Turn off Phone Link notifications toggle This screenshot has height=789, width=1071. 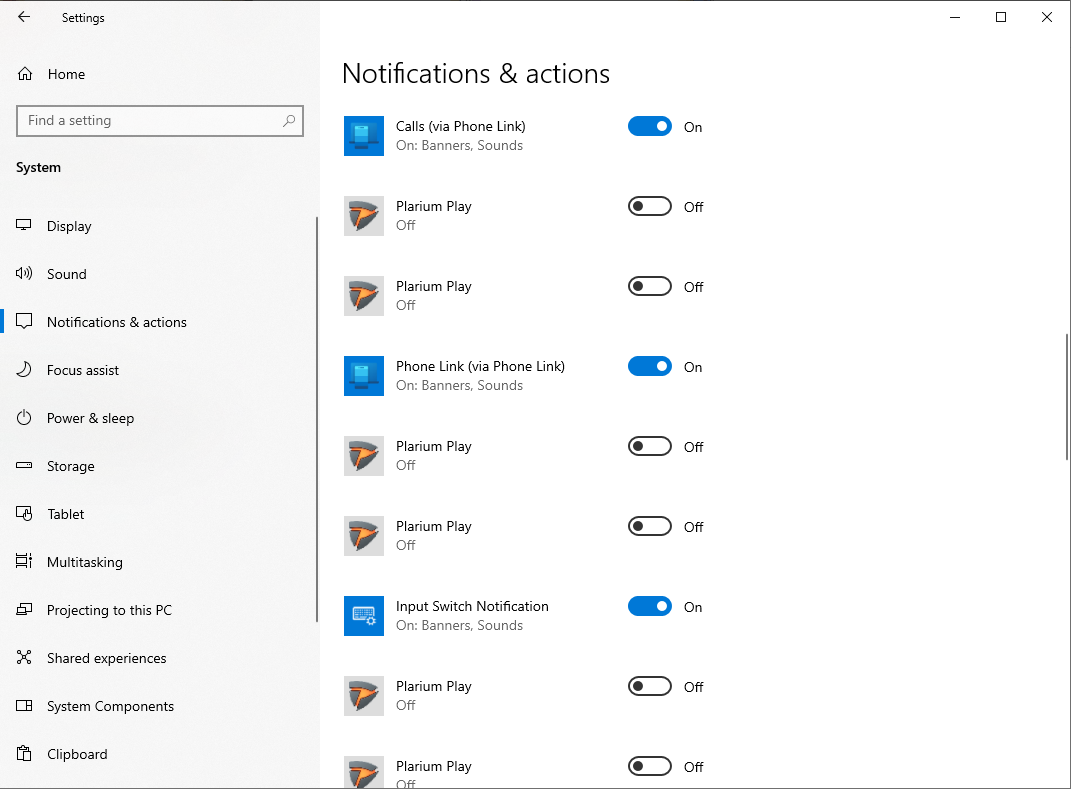coord(649,367)
